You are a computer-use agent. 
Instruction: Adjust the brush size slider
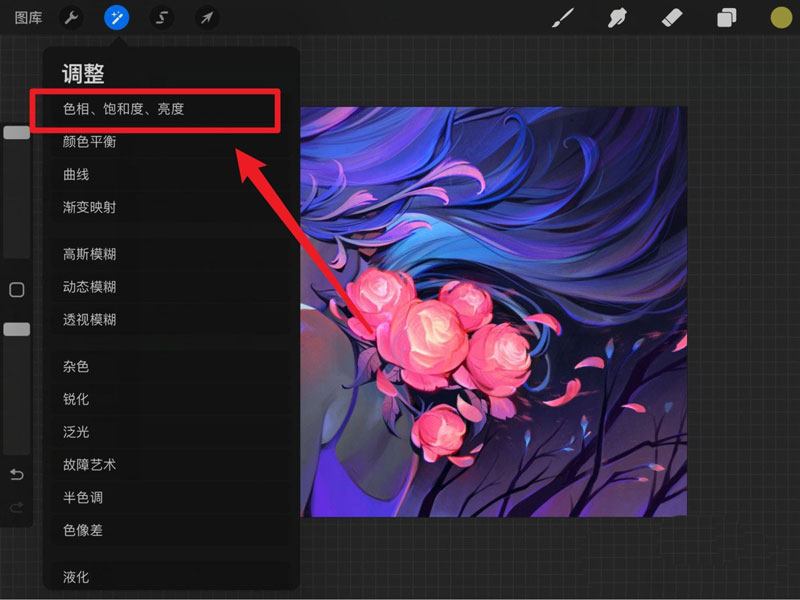pyautogui.click(x=16, y=131)
